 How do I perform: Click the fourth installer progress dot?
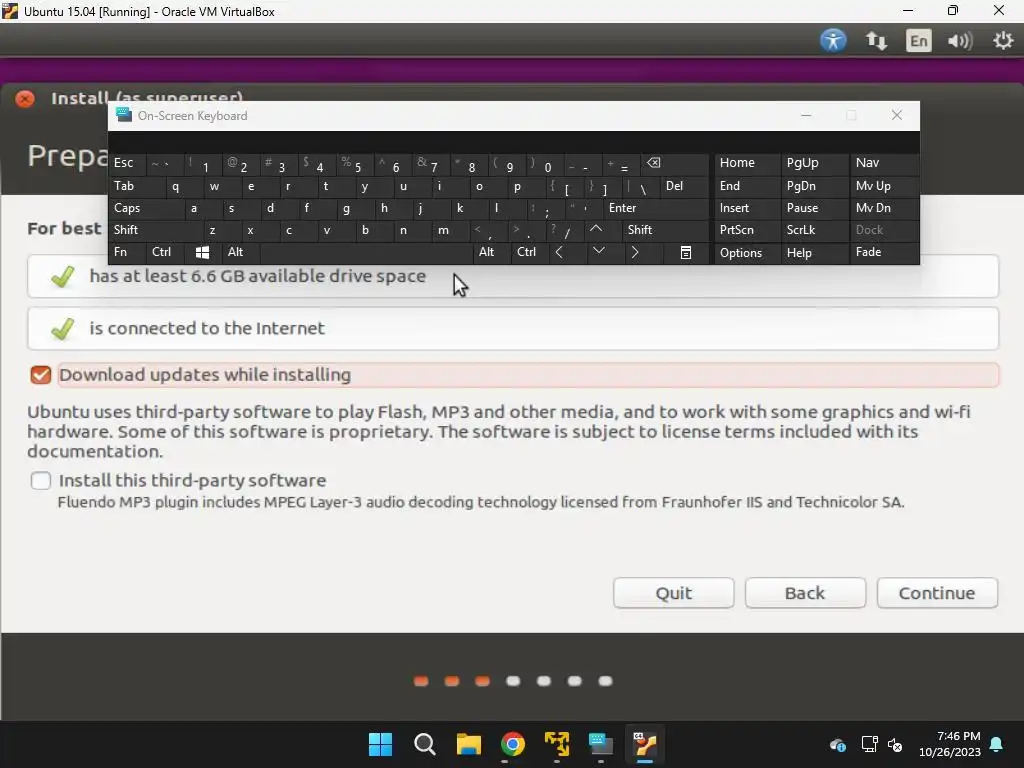(x=513, y=681)
